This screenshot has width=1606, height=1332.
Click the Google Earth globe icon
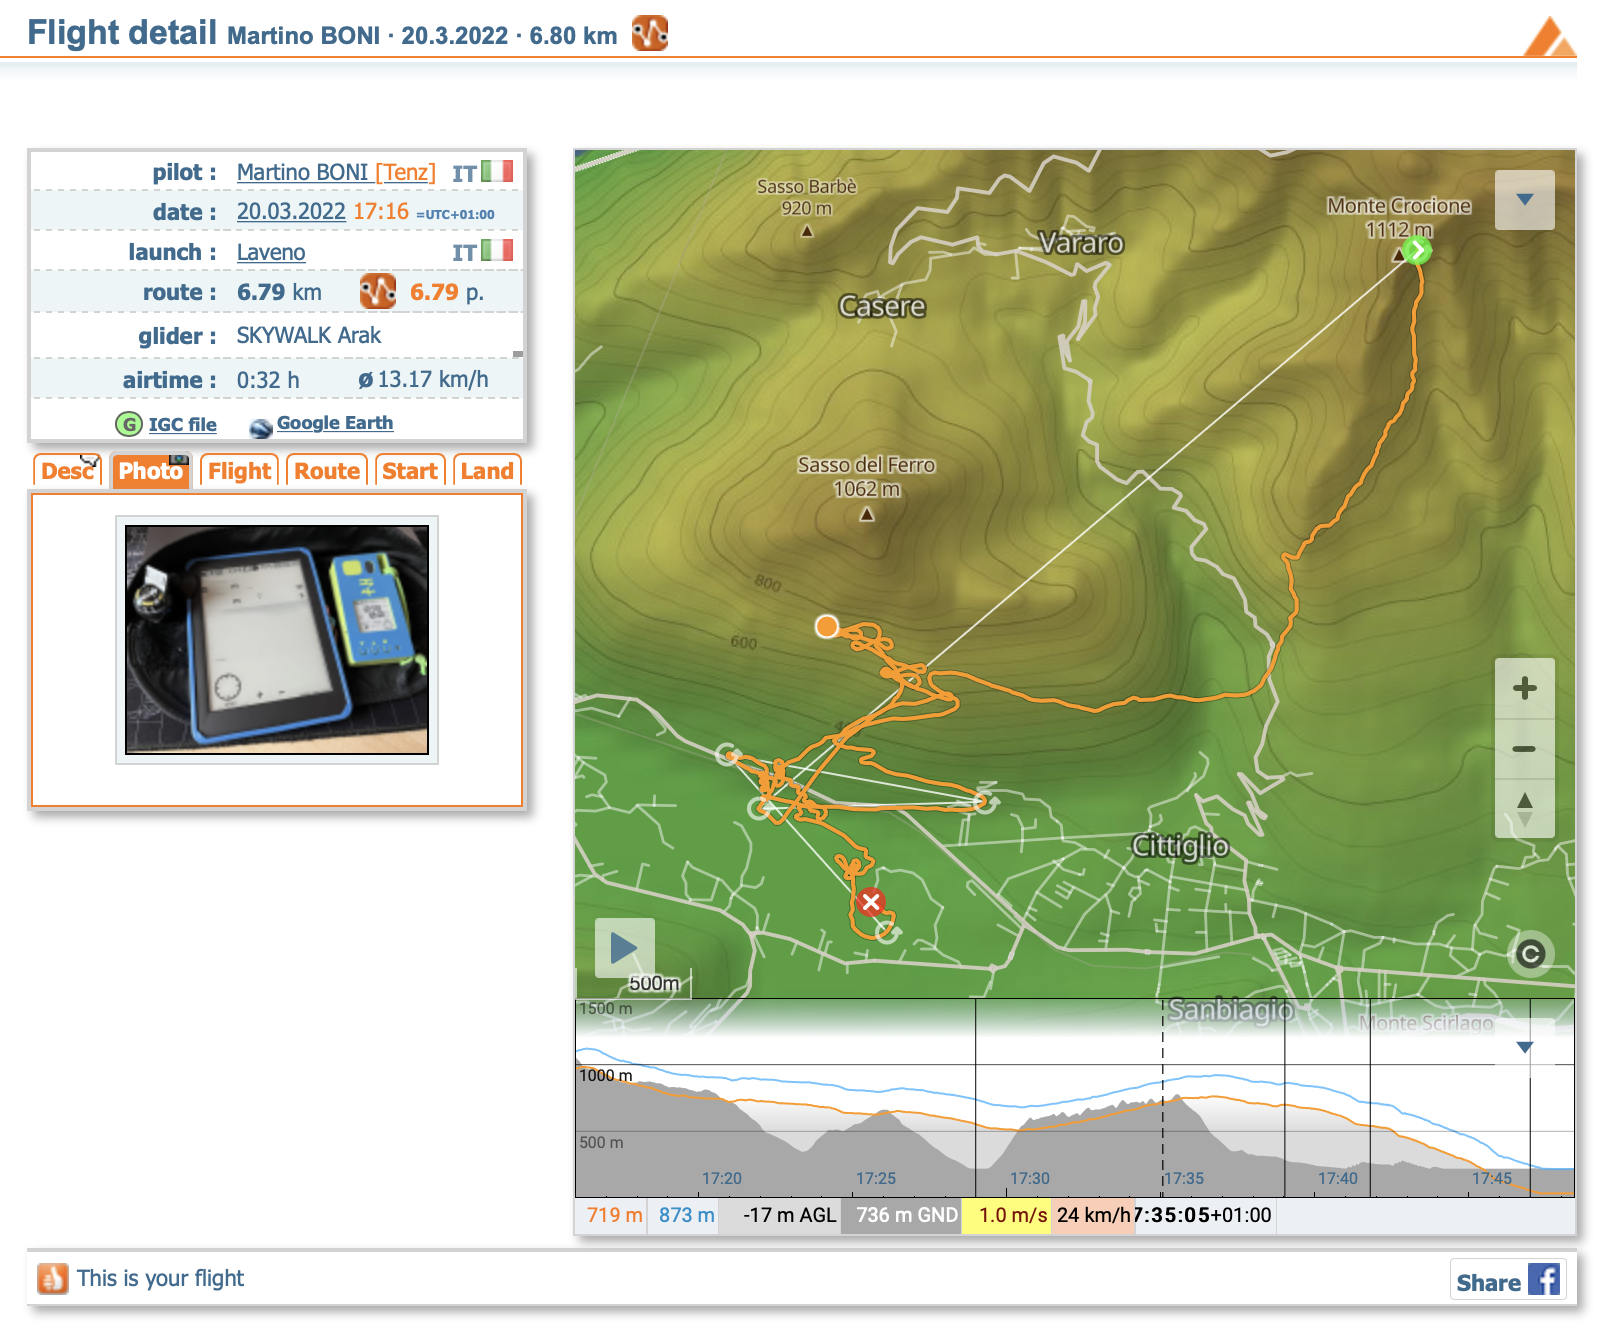click(261, 428)
